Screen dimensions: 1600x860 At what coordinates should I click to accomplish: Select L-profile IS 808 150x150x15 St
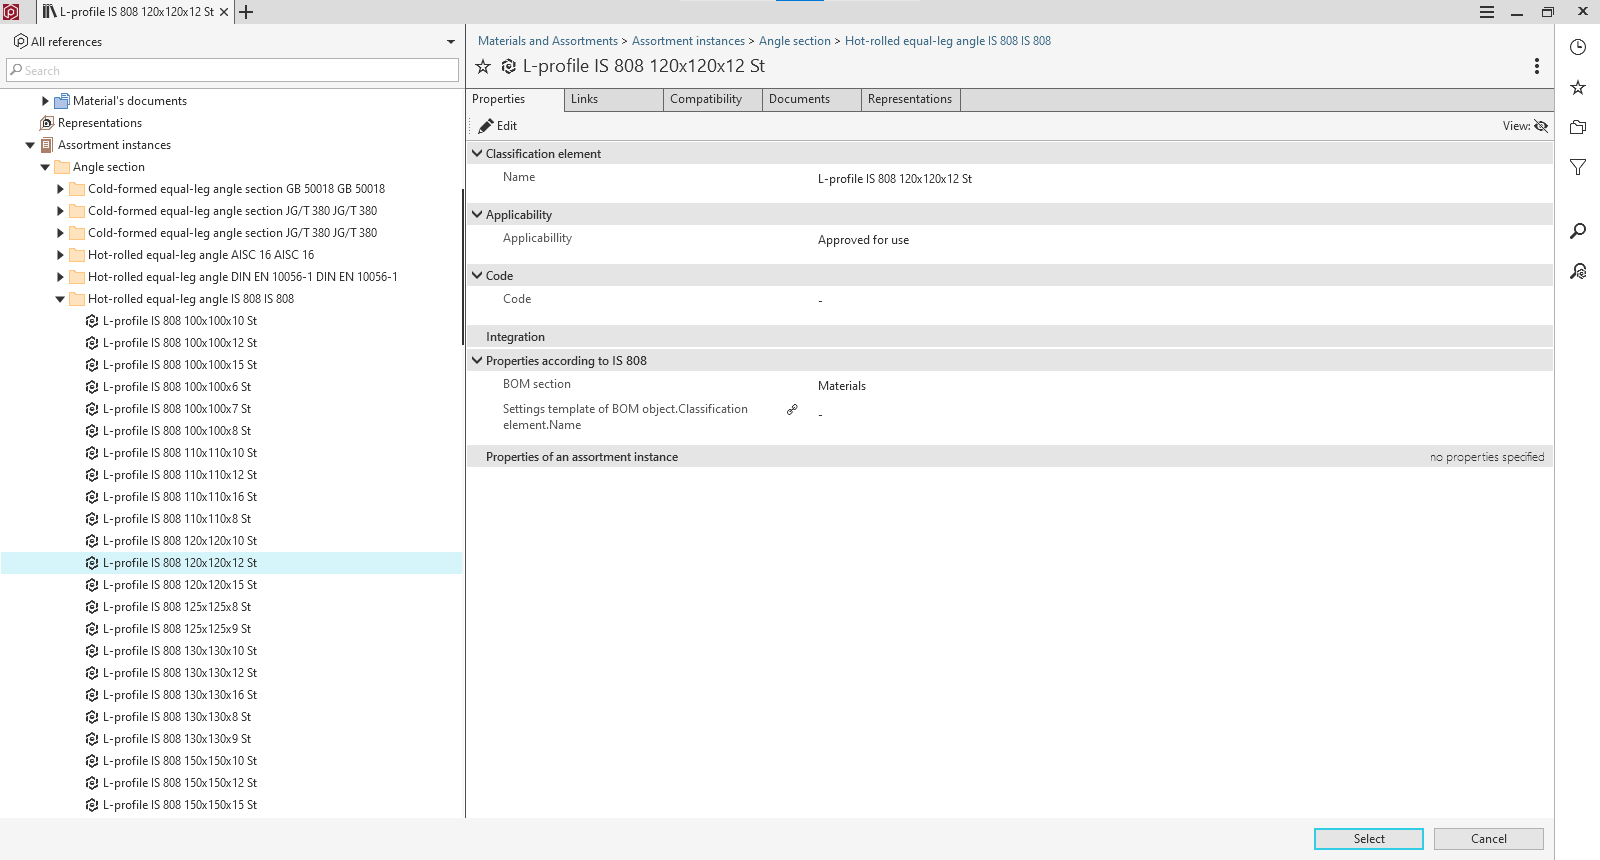[x=180, y=805]
